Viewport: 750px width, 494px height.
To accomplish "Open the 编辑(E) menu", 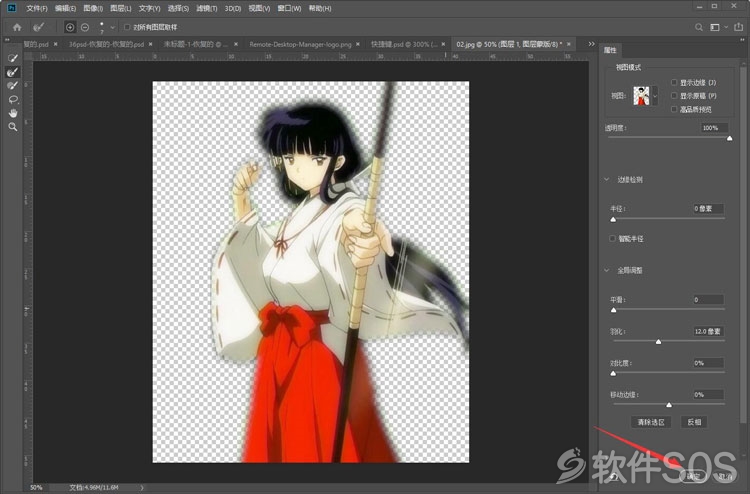I will pos(65,8).
